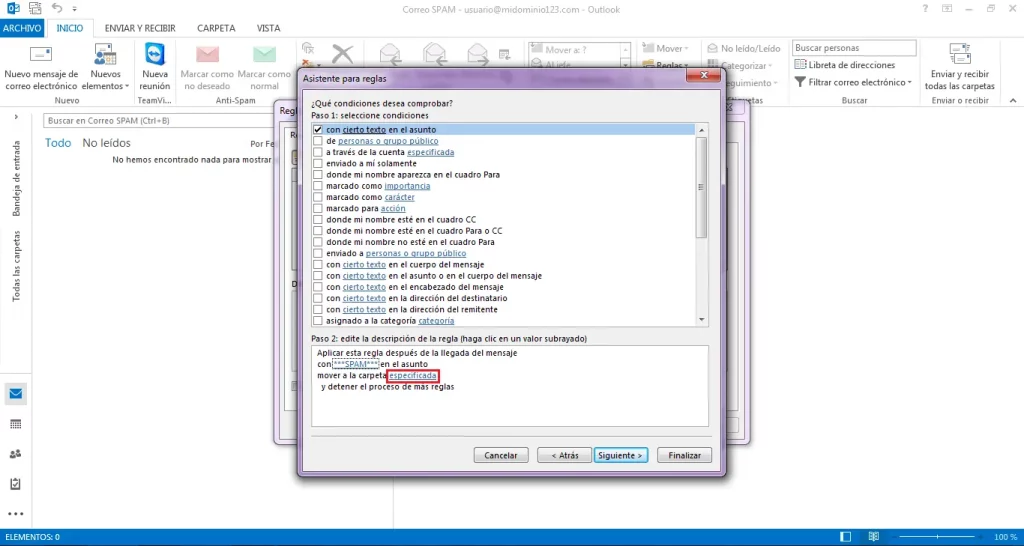Open more navigation options ellipsis
Screen dimensions: 1024x546
coord(16,514)
